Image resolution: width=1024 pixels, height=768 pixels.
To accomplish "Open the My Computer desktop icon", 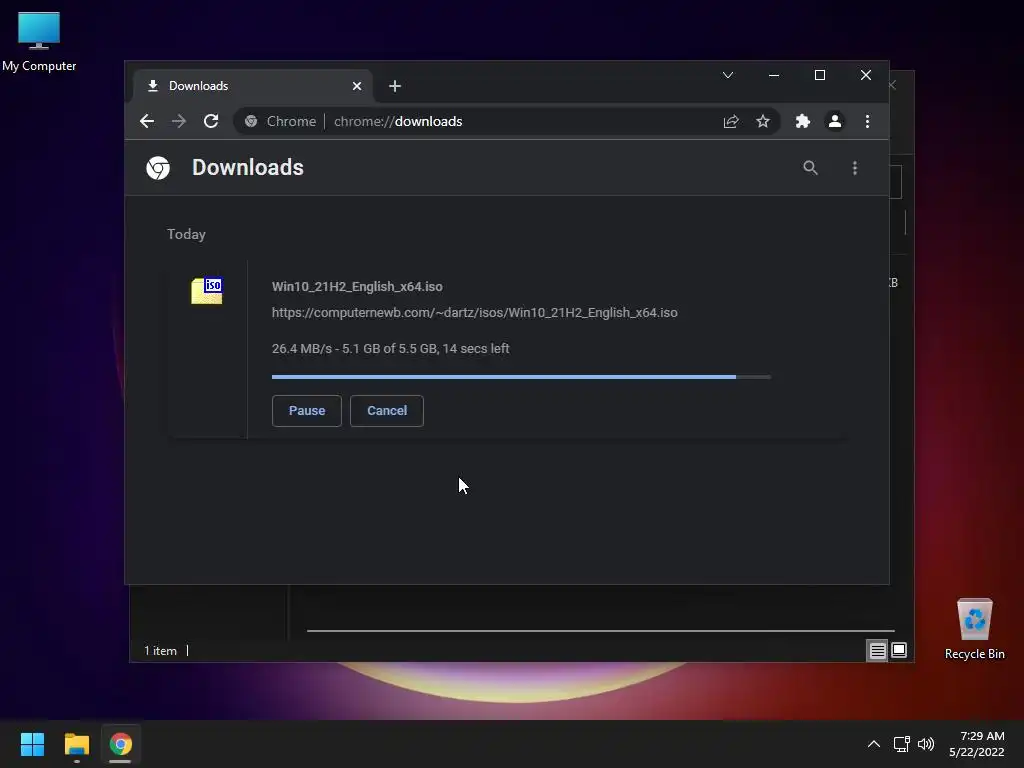I will pos(39,42).
